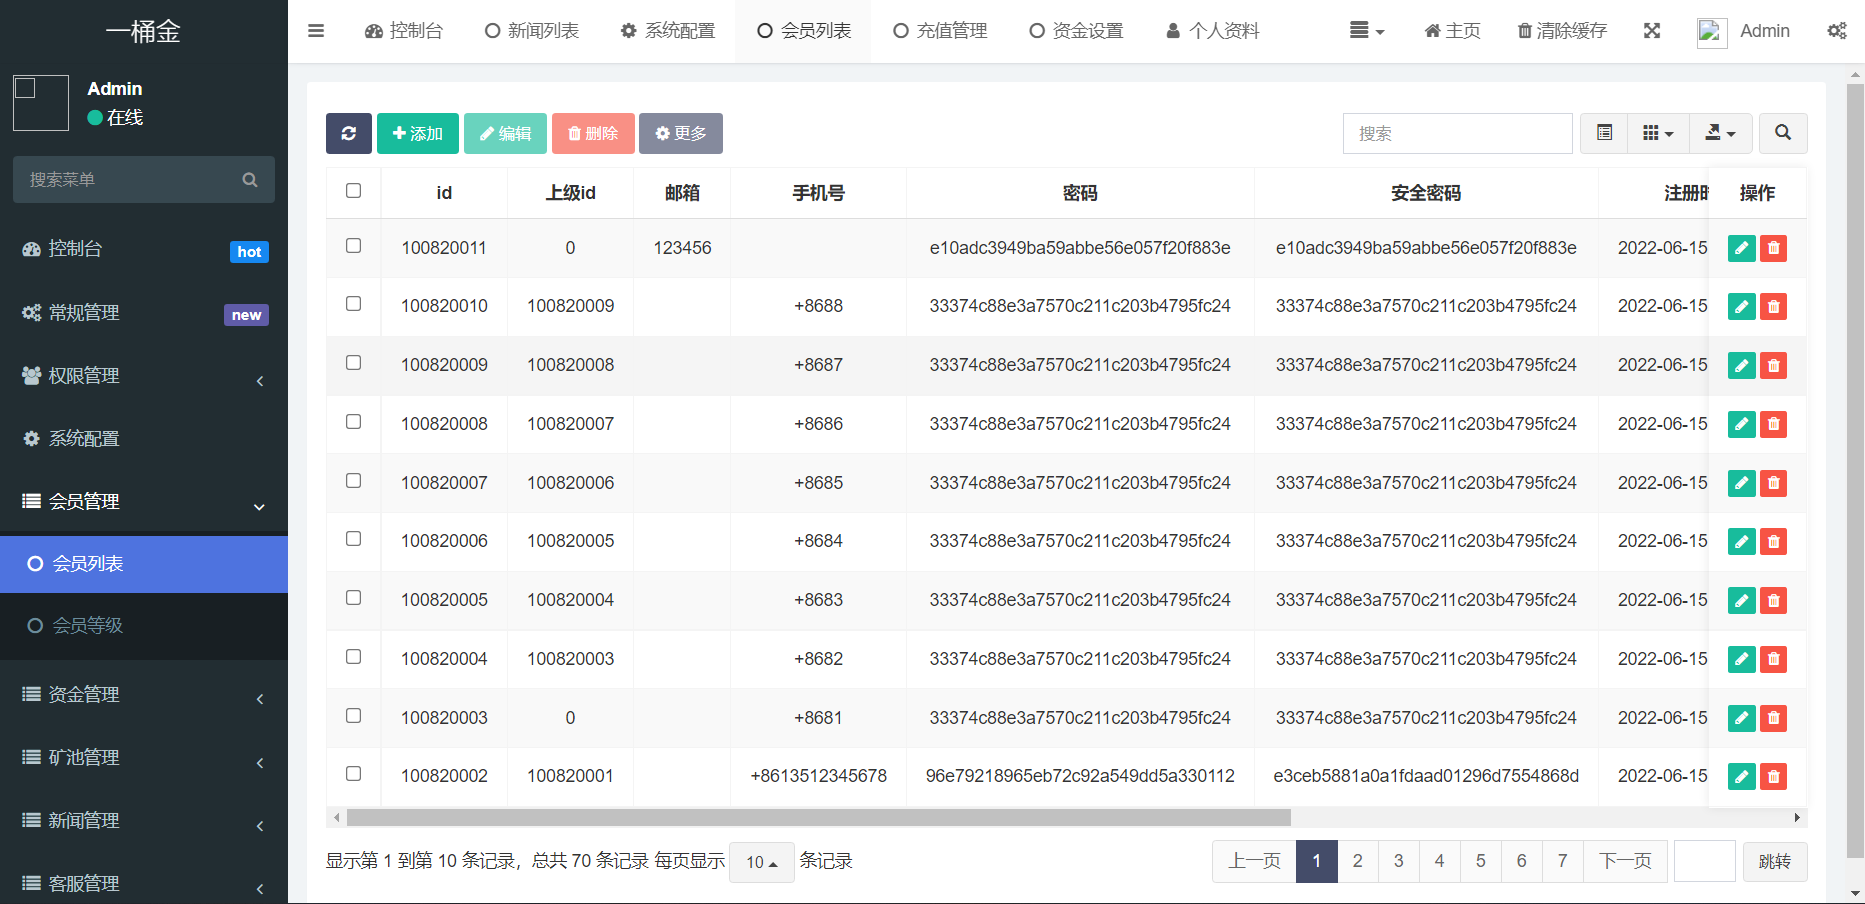Click the green 添加 button
Screen dimensions: 1865x904
pyautogui.click(x=418, y=133)
